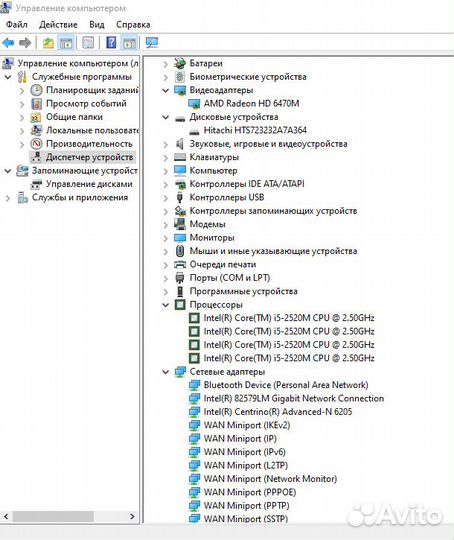Screen dimensions: 454x540
Task: Click the show/hide console tree toolbar icon
Action: (x=66, y=43)
